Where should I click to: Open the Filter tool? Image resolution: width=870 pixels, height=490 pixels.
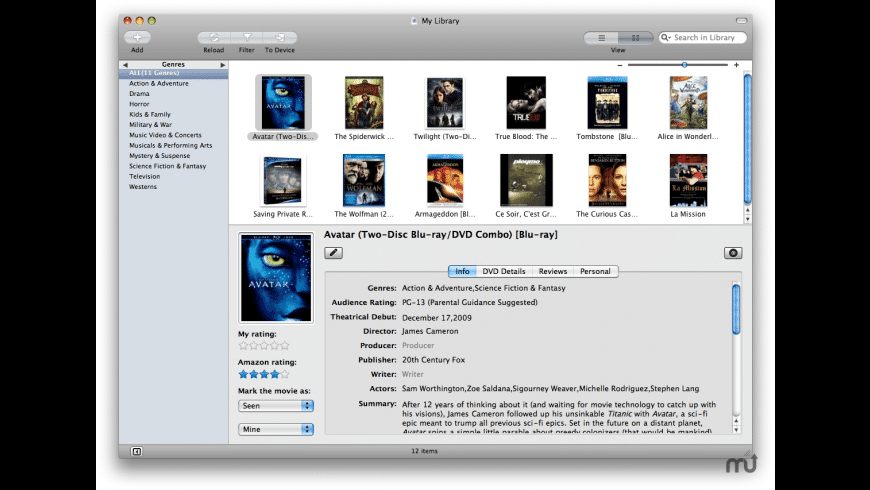[247, 37]
